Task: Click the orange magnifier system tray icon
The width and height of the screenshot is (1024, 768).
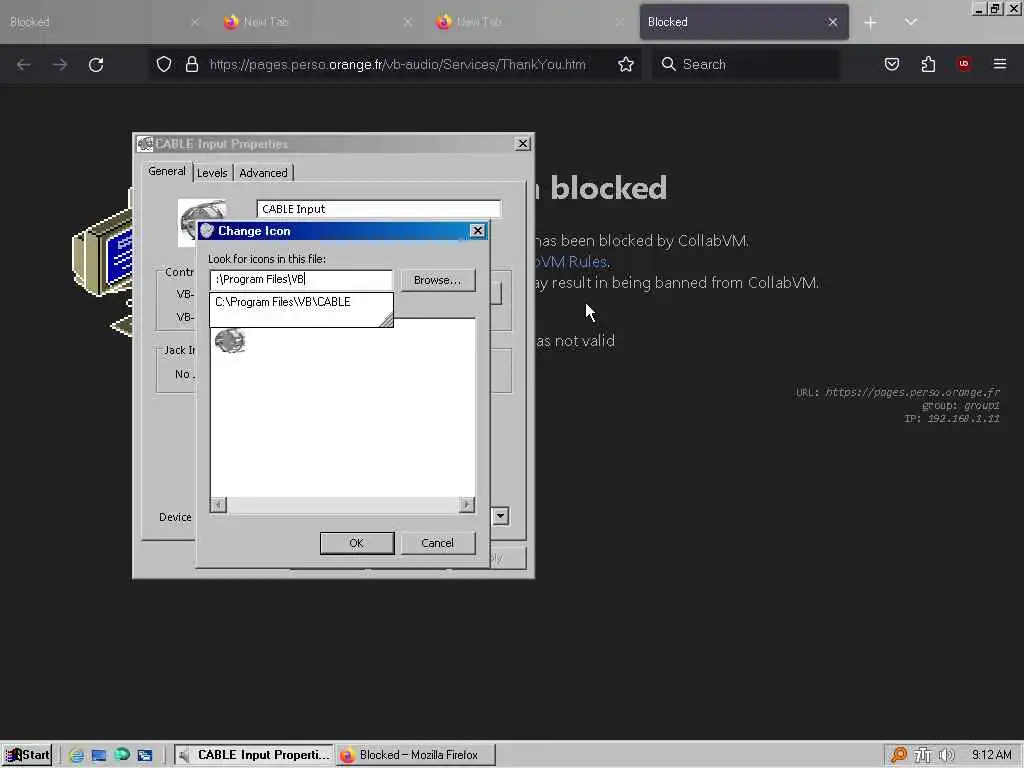Action: [899, 755]
